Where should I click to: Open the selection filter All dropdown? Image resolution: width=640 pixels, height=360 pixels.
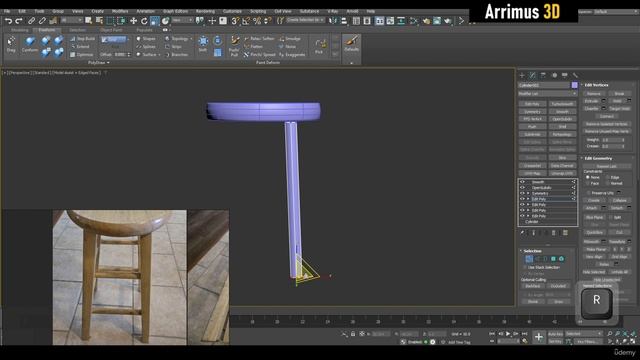tap(71, 20)
